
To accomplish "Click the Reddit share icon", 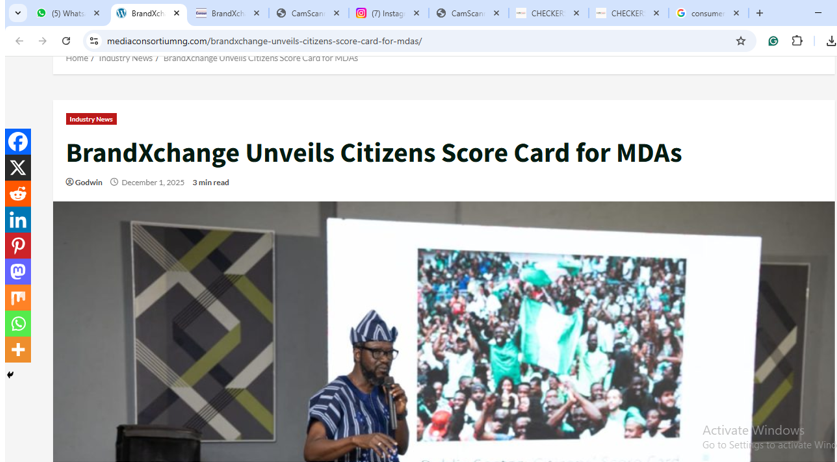I will pyautogui.click(x=18, y=193).
